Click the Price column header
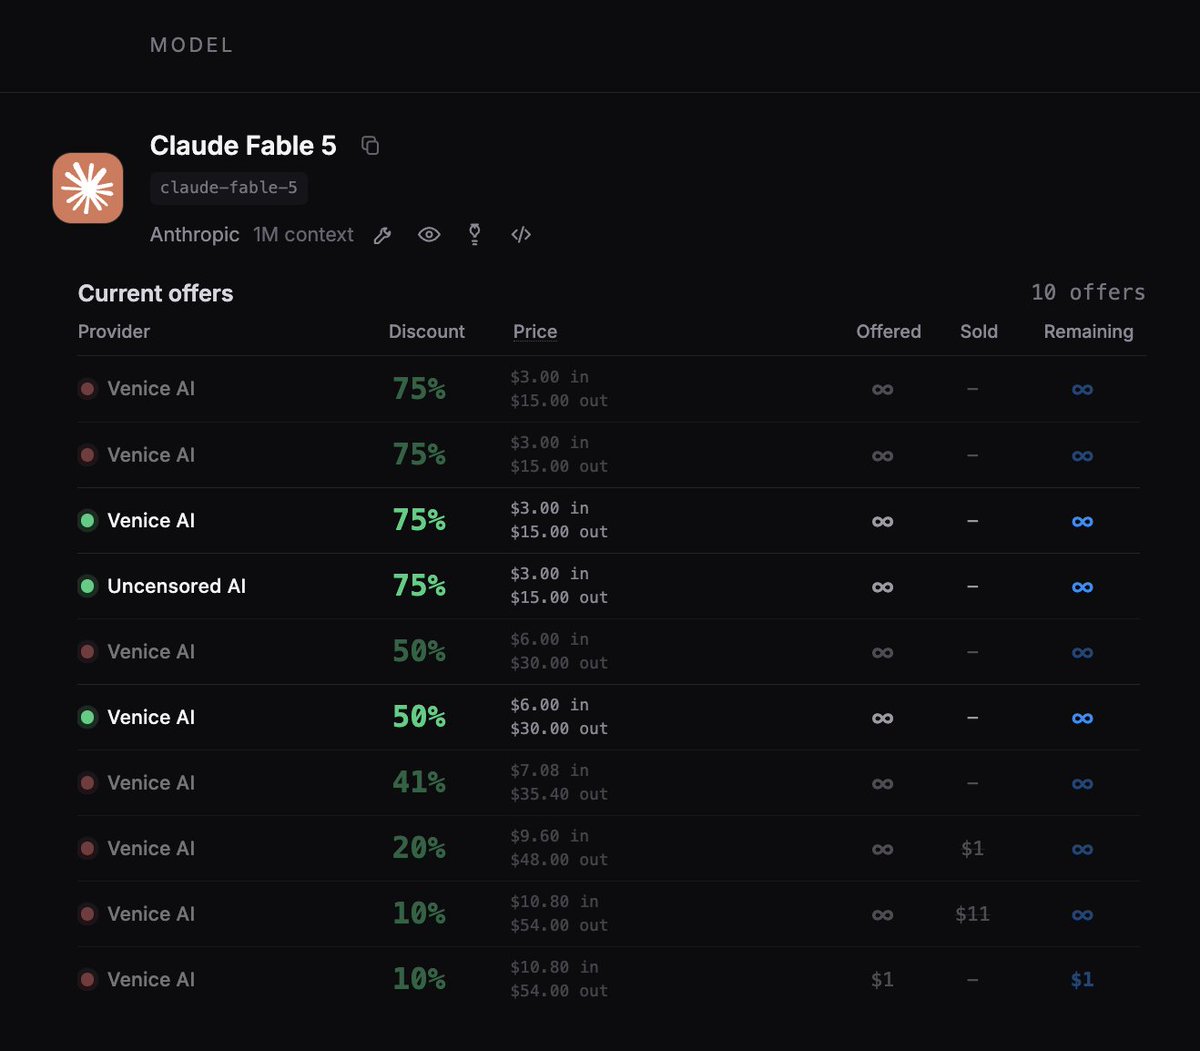Viewport: 1200px width, 1051px height. (x=535, y=332)
